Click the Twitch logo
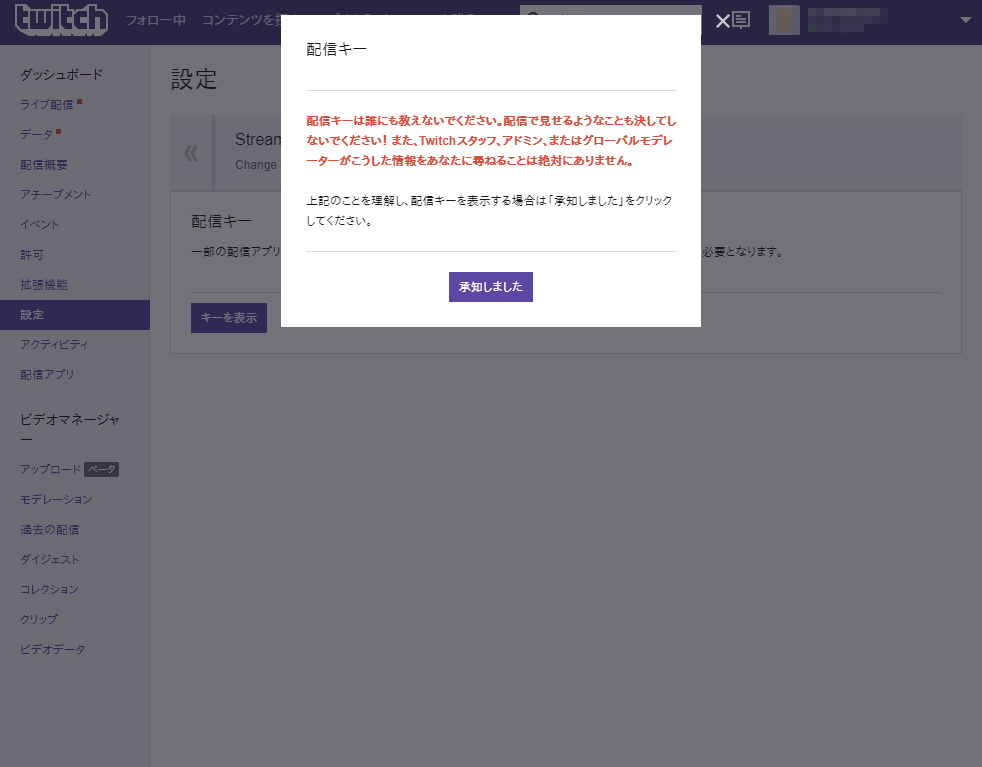The image size is (982, 767). pyautogui.click(x=61, y=19)
